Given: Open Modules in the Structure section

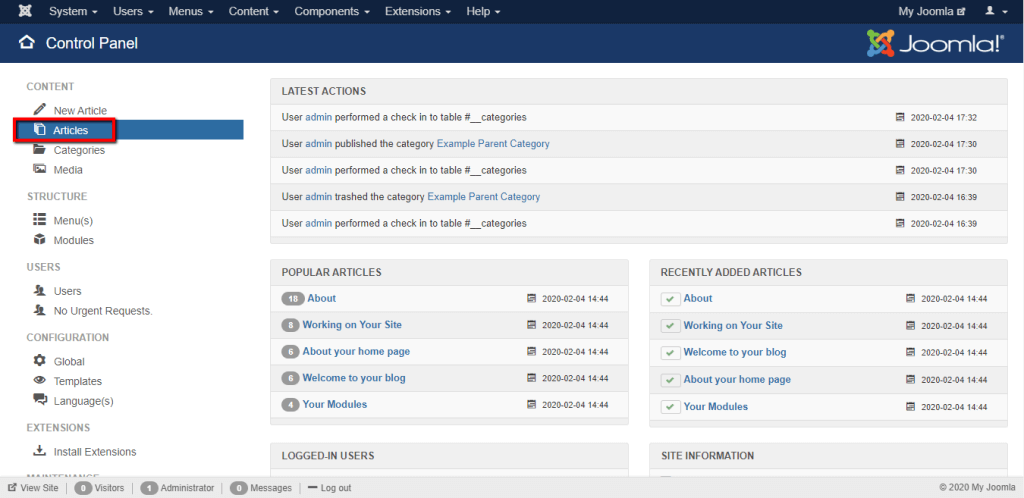Looking at the screenshot, I should (x=73, y=240).
